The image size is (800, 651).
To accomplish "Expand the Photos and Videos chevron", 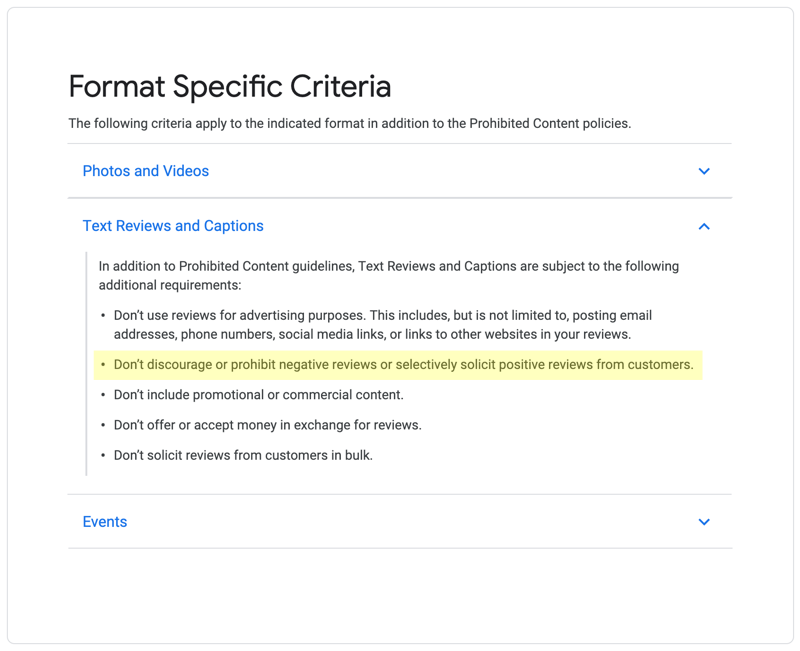I will [704, 171].
